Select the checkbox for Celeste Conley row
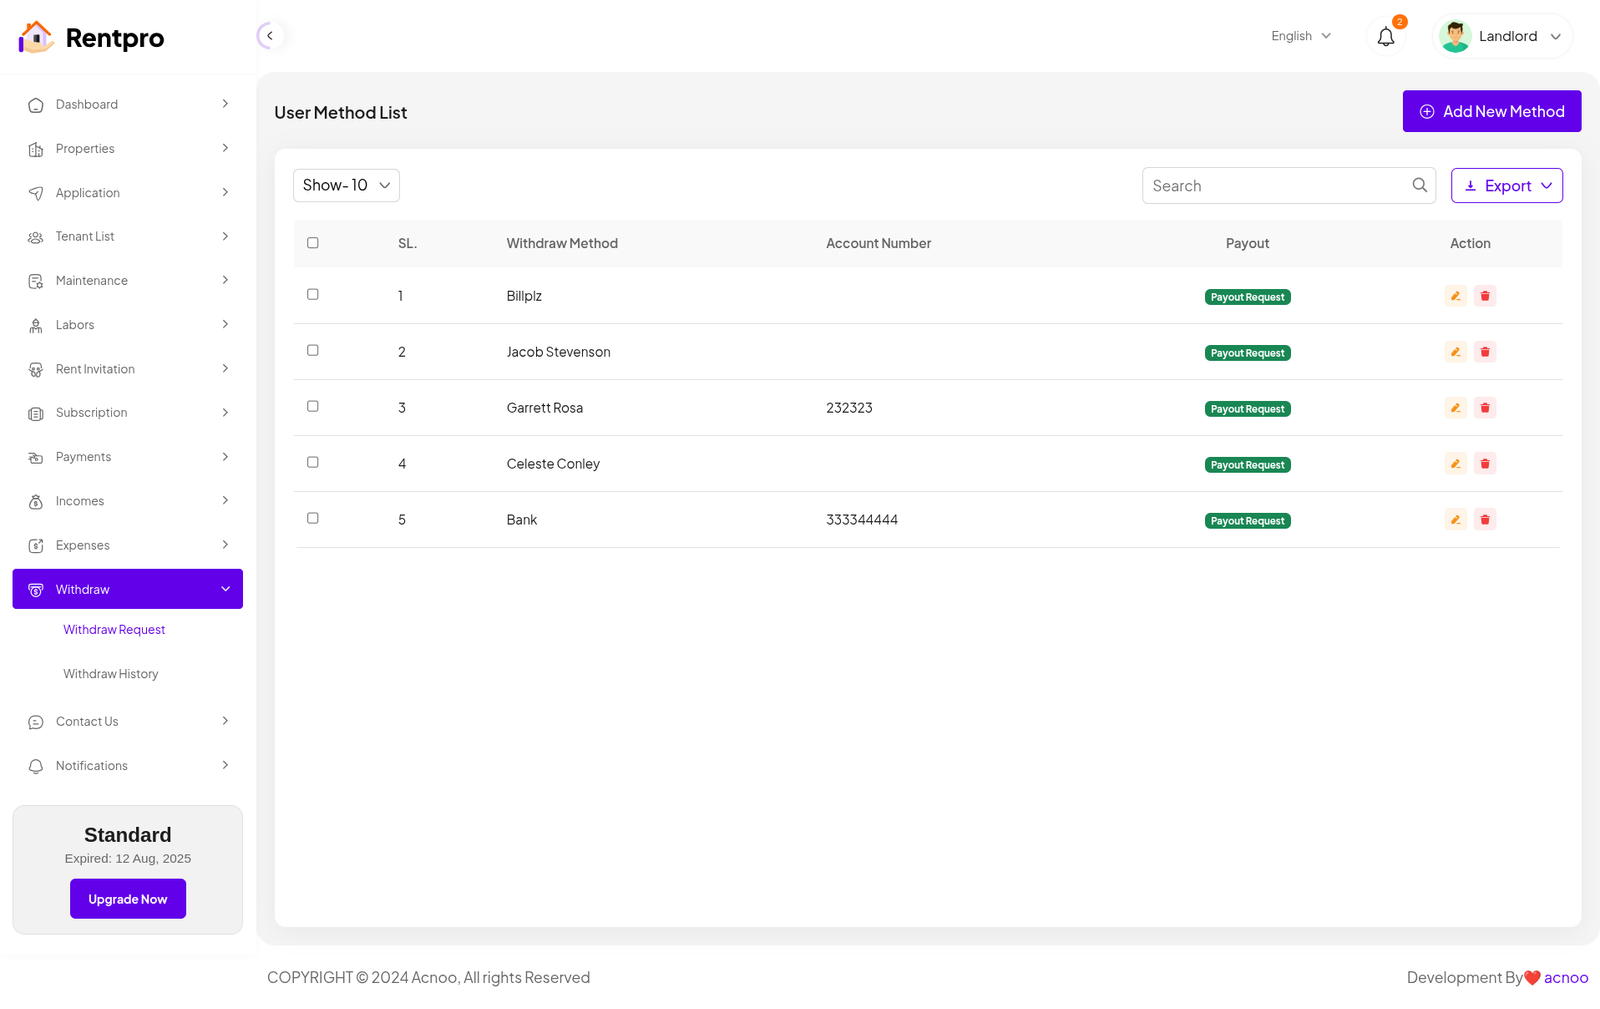The width and height of the screenshot is (1600, 1009). click(313, 463)
